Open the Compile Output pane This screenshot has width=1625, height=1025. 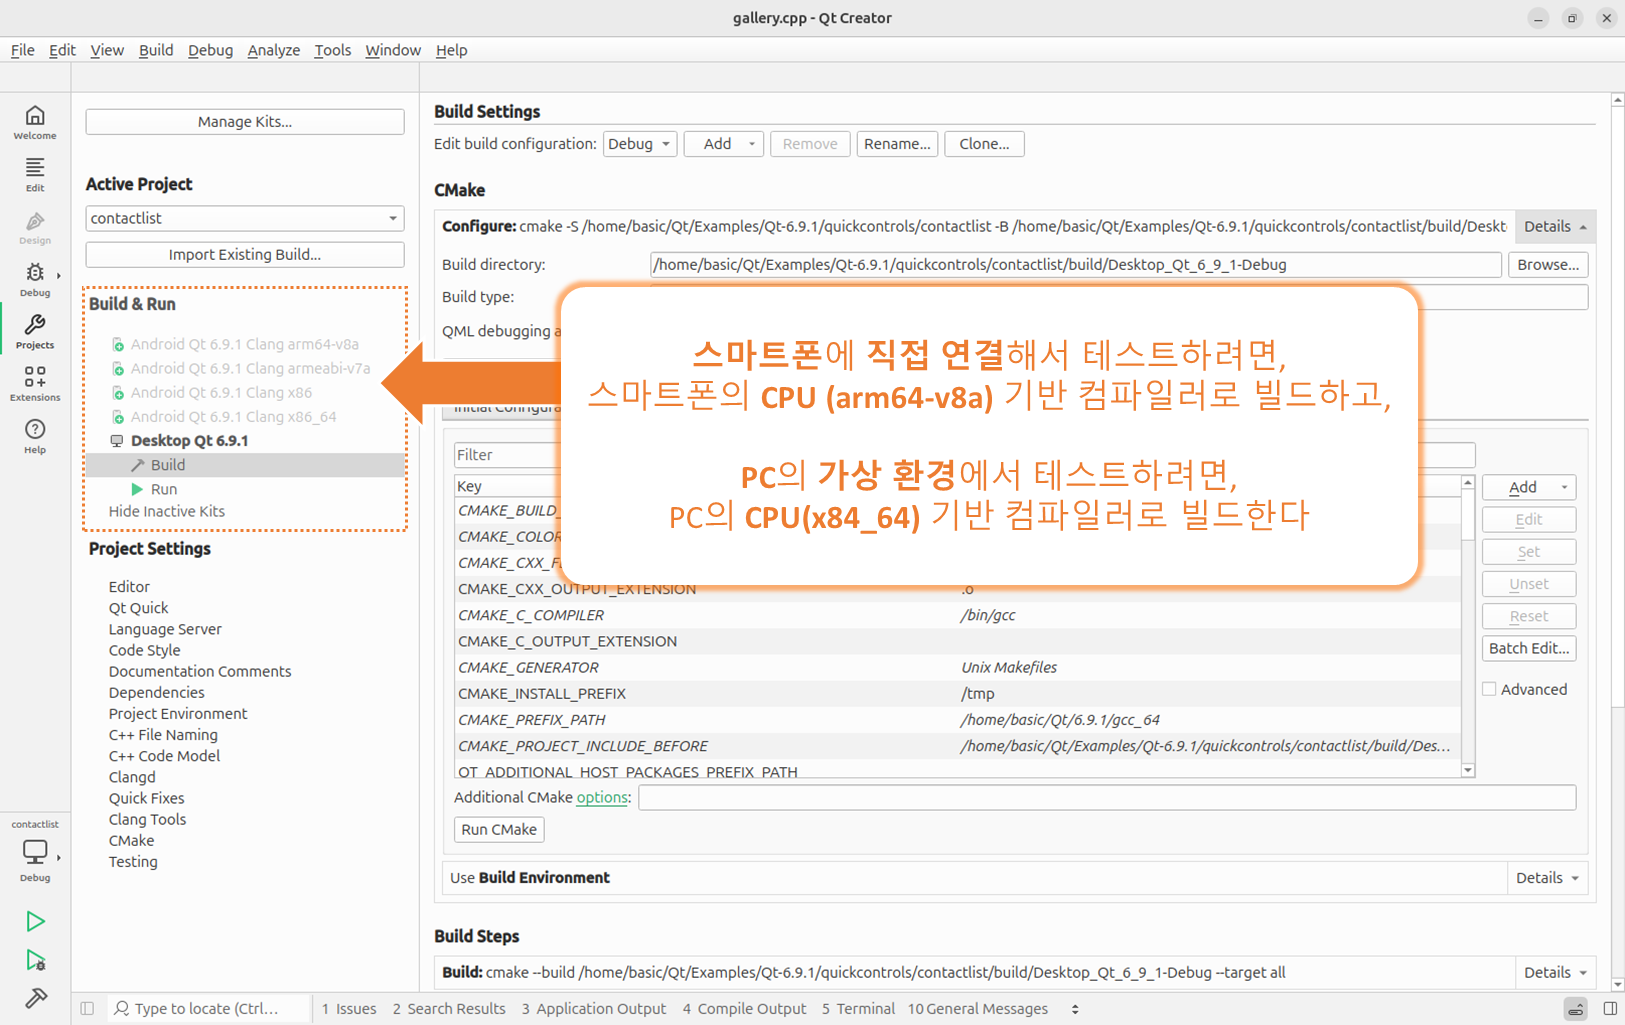[744, 1009]
